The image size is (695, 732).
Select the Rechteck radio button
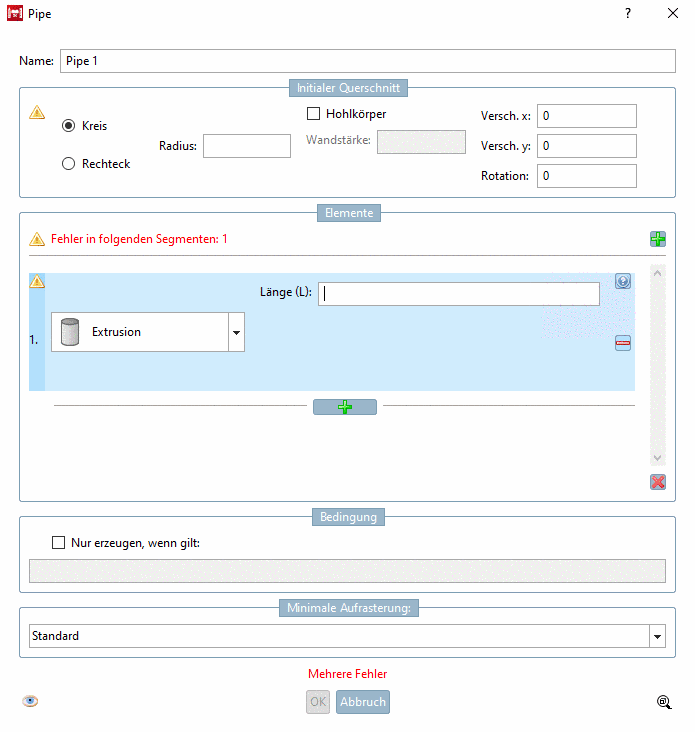[x=69, y=163]
